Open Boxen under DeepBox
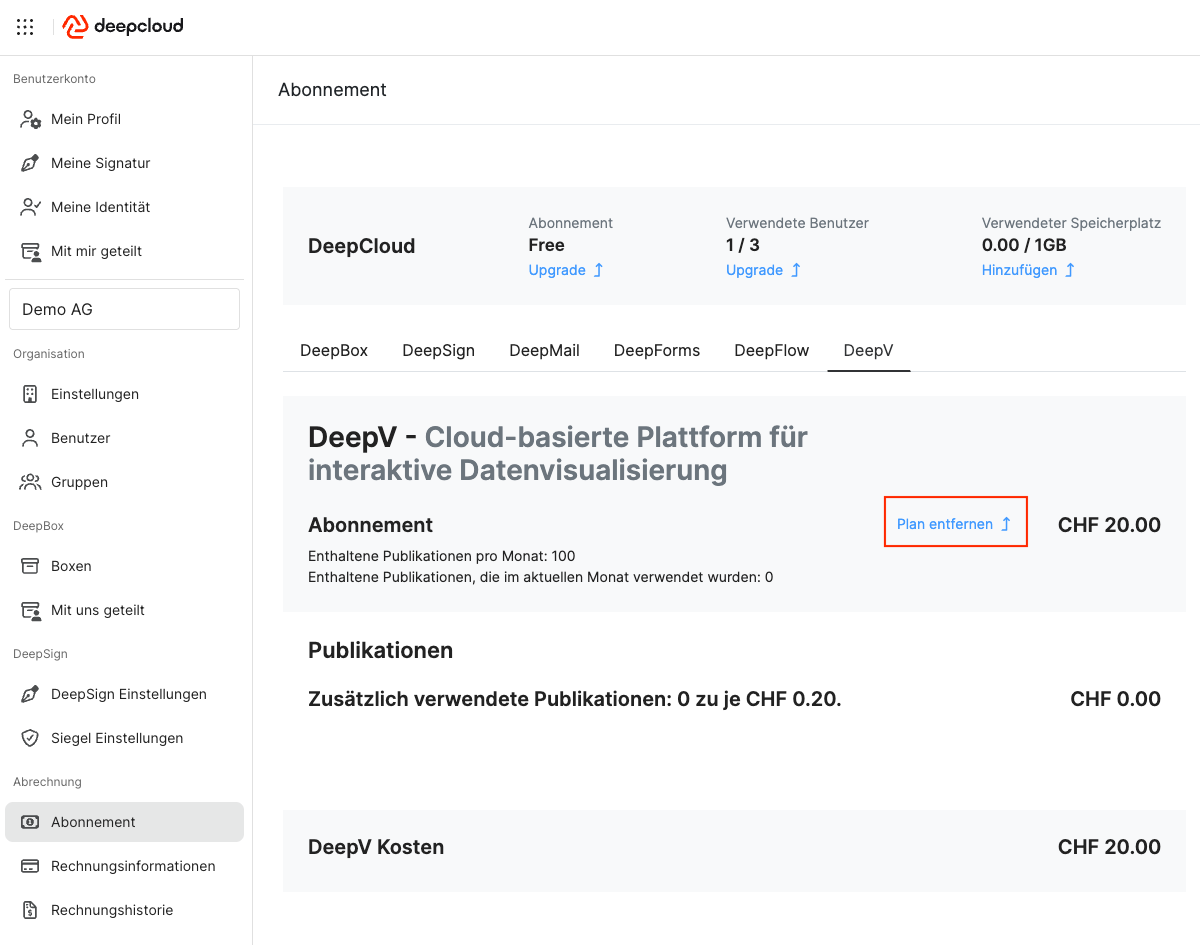This screenshot has width=1200, height=945. [x=71, y=566]
